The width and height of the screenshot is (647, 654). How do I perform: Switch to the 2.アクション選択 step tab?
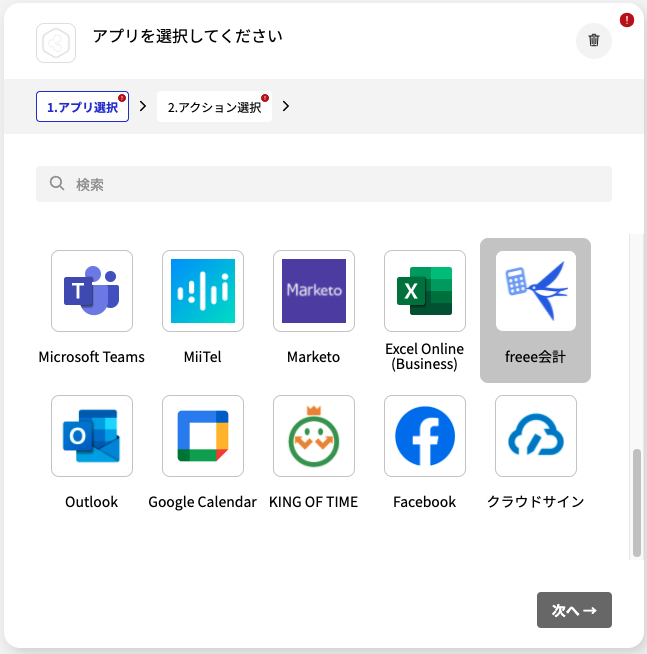[x=214, y=107]
